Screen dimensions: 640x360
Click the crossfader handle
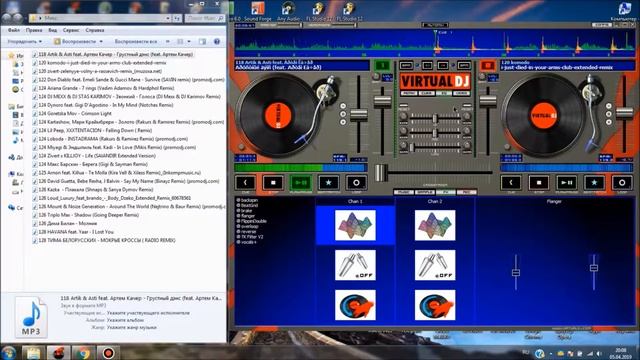[x=381, y=173]
